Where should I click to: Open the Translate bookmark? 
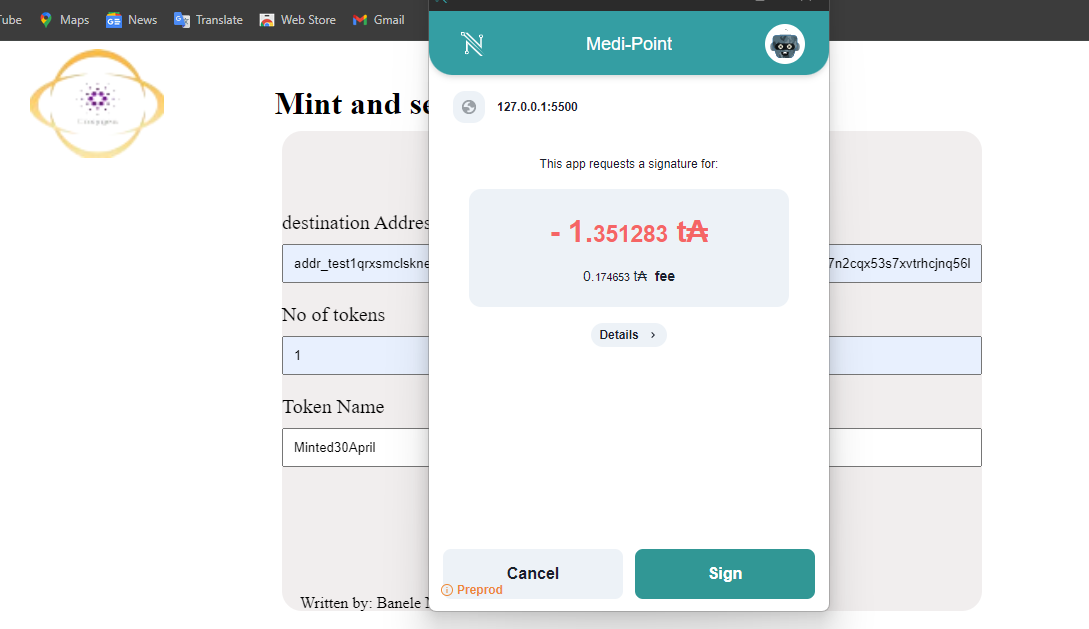point(208,20)
